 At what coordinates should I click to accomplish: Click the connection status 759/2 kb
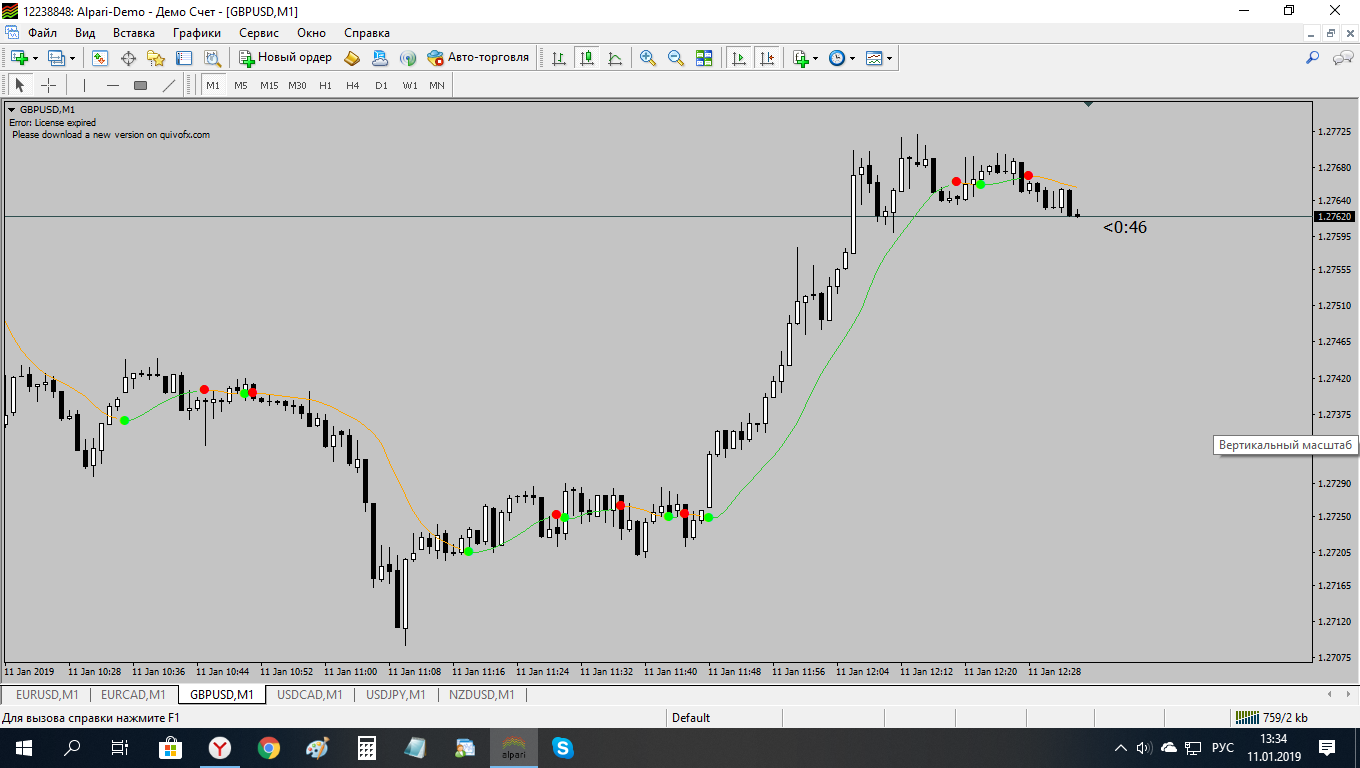pyautogui.click(x=1272, y=717)
